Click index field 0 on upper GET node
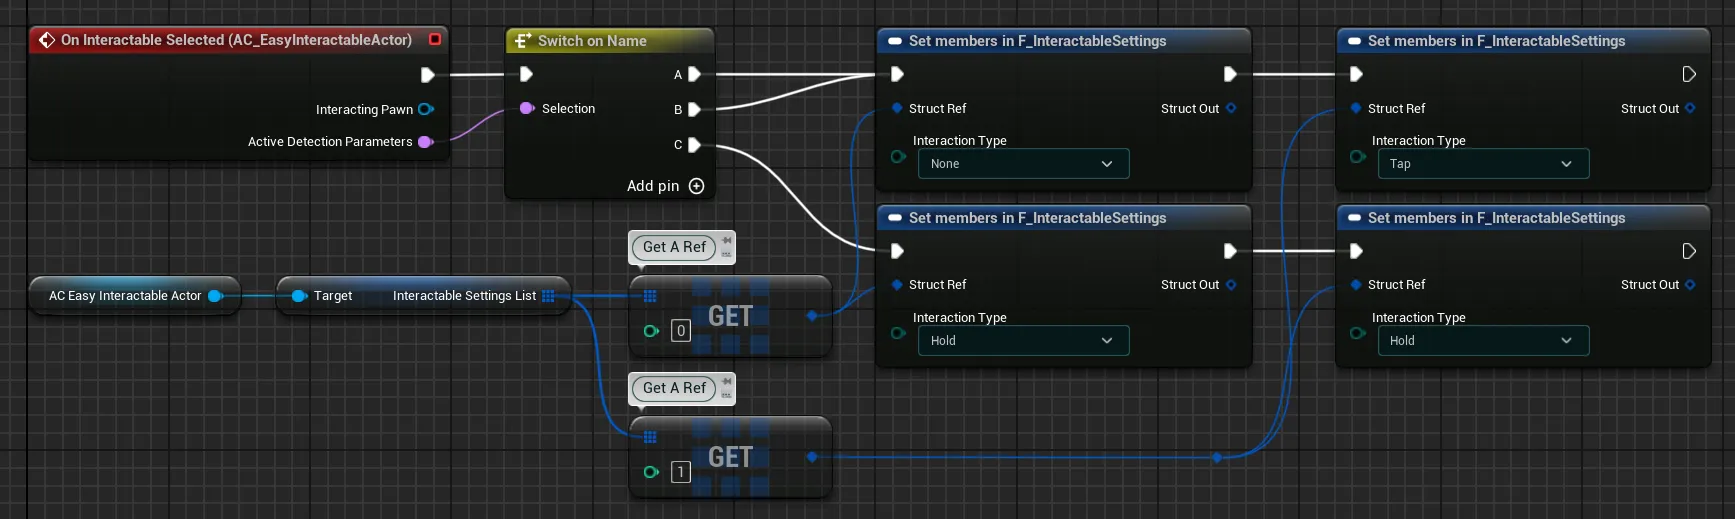 coord(681,331)
